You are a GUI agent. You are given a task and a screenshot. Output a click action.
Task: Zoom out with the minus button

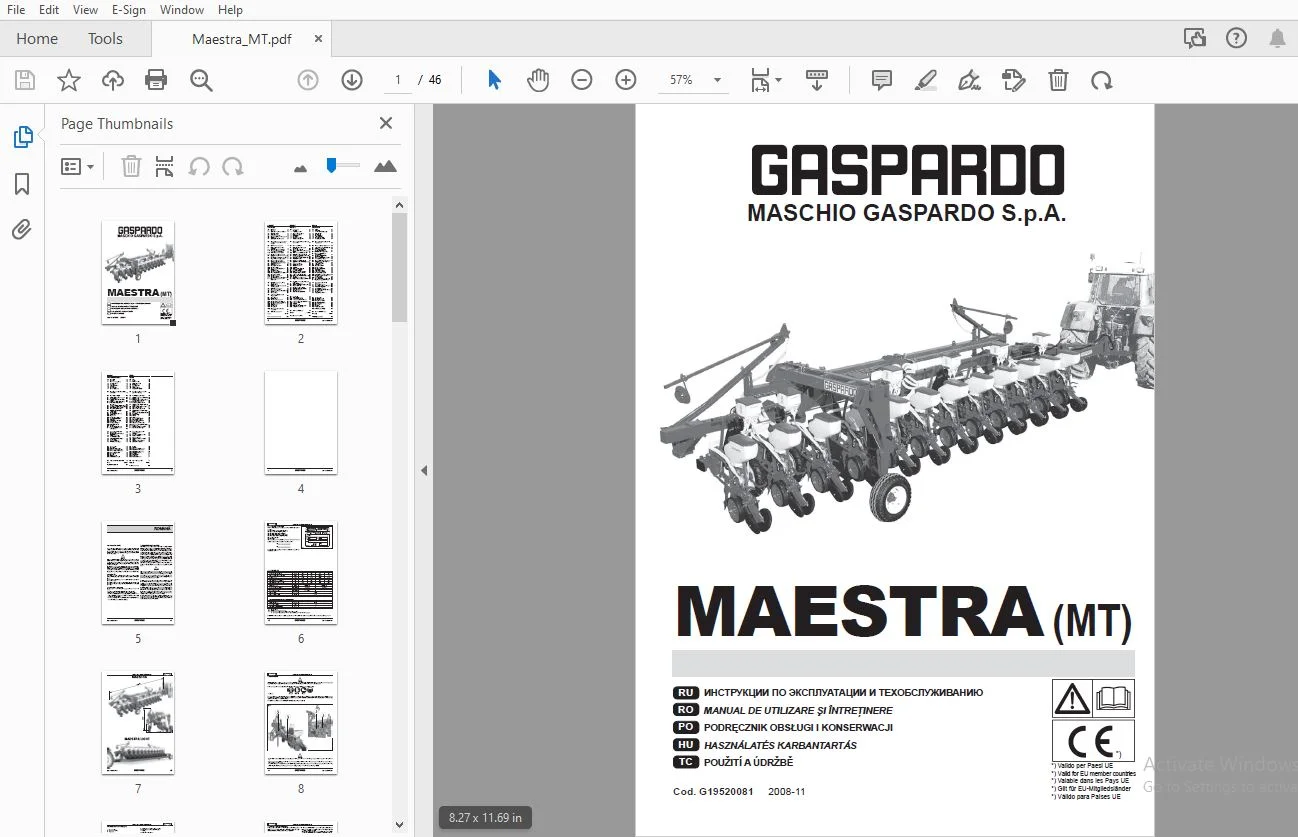click(582, 80)
